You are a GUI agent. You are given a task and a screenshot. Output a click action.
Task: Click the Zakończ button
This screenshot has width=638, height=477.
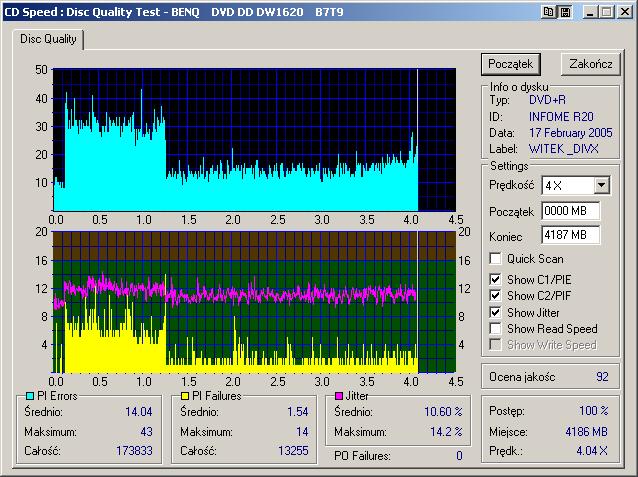(590, 64)
